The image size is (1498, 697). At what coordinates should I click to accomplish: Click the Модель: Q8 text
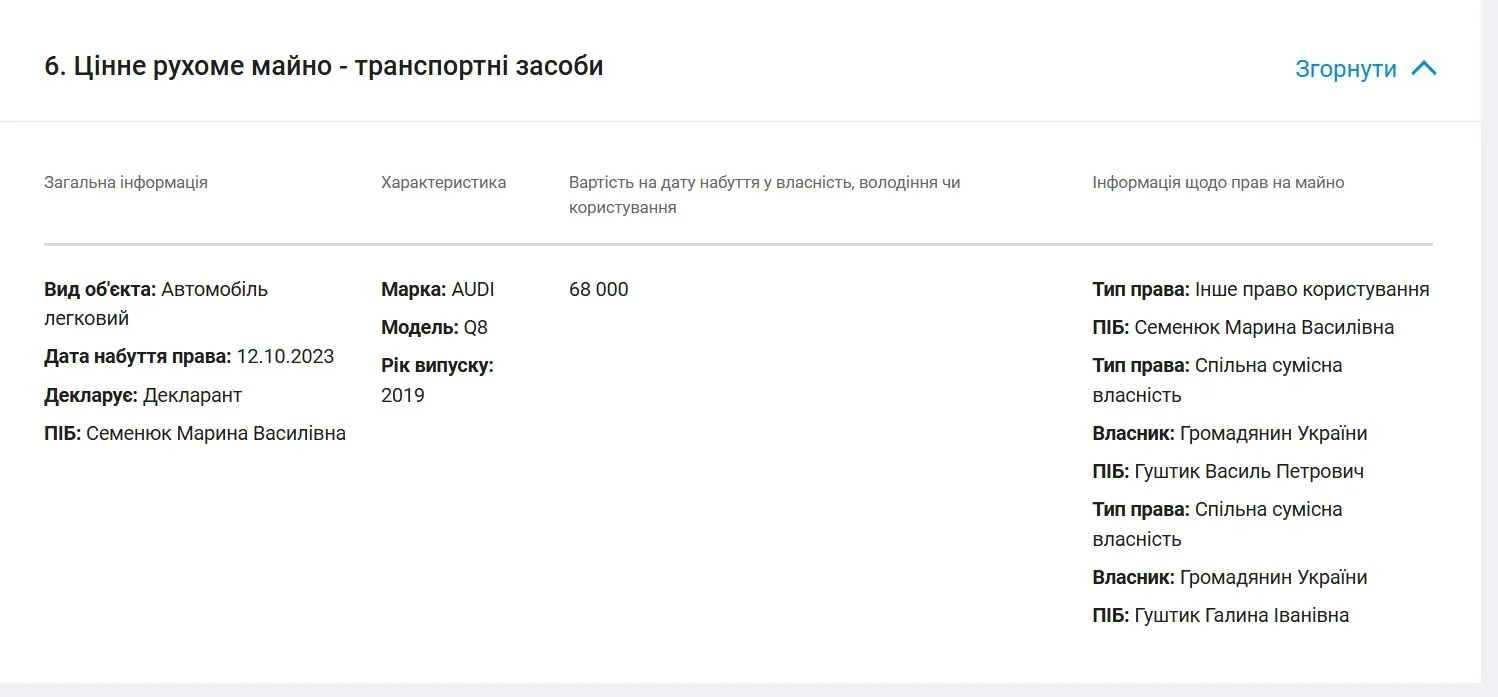[434, 327]
